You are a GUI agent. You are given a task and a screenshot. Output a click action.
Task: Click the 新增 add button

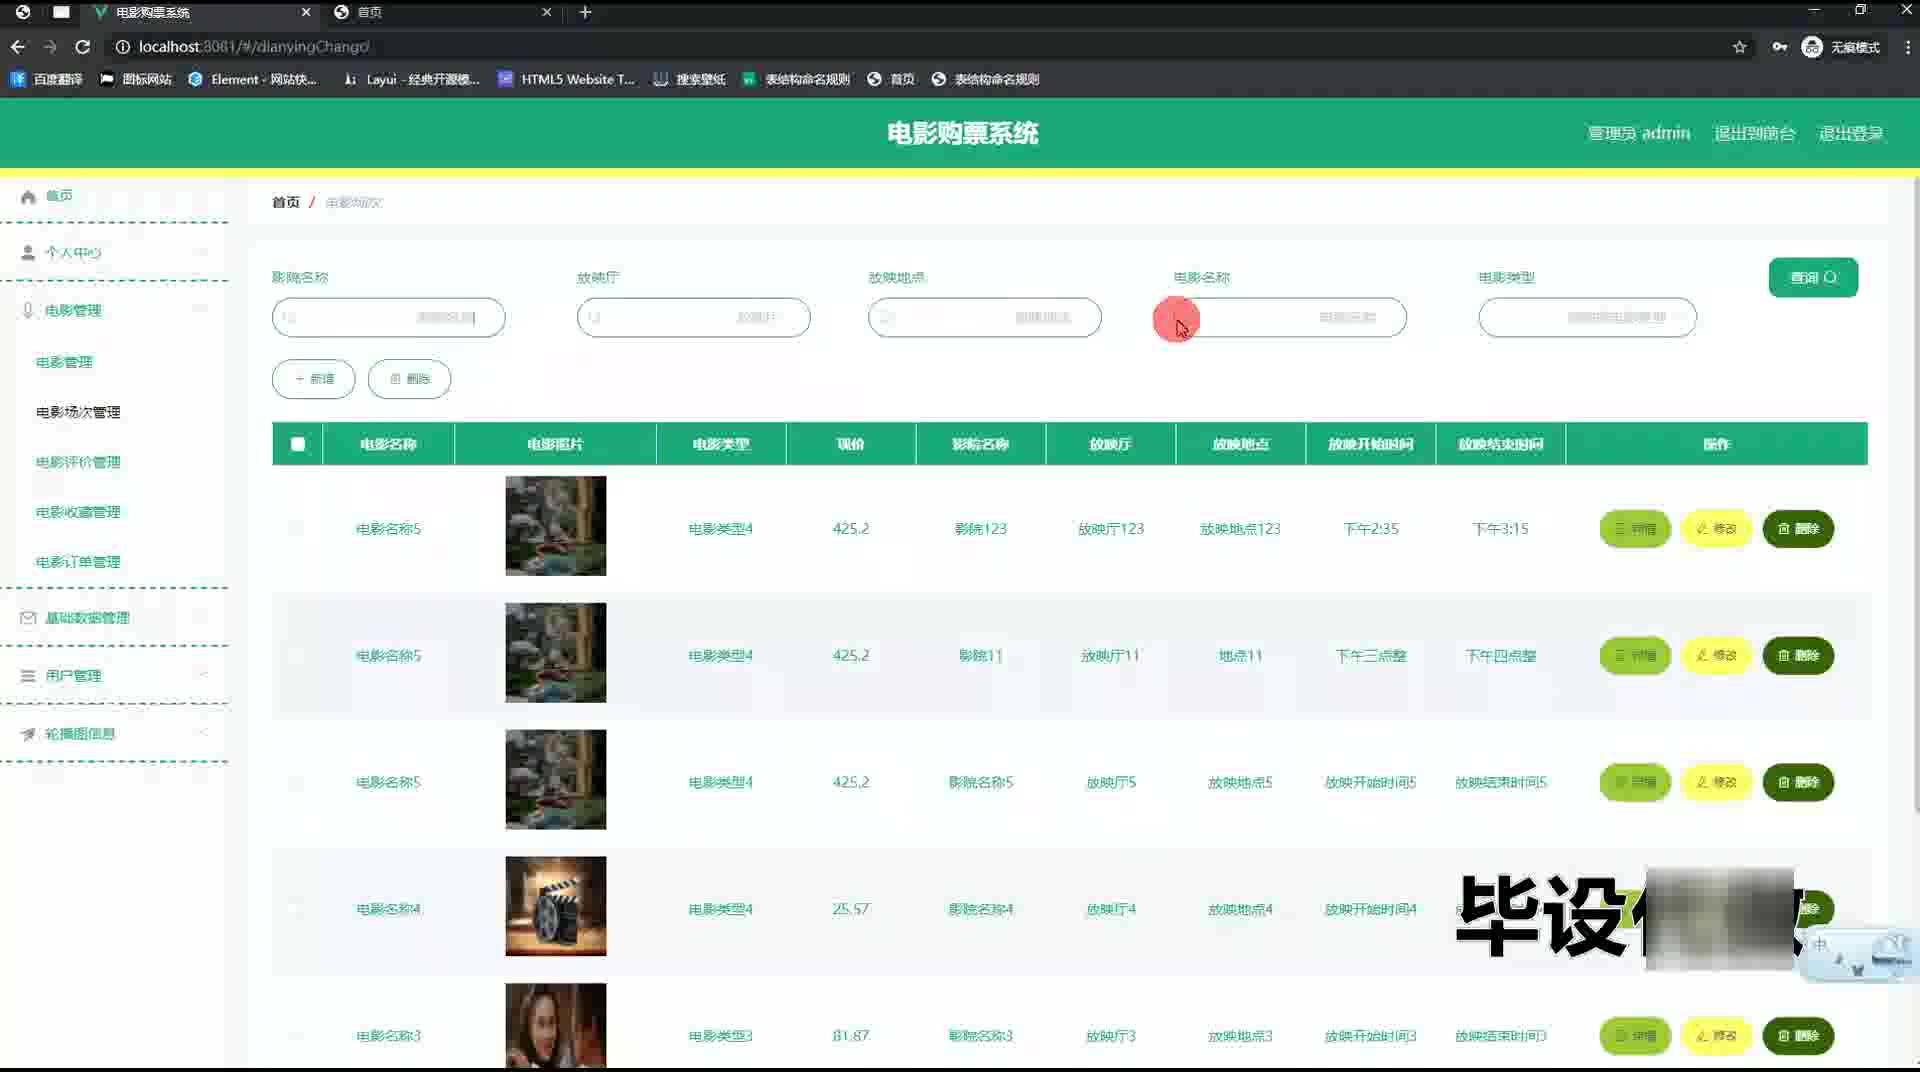[x=313, y=379]
